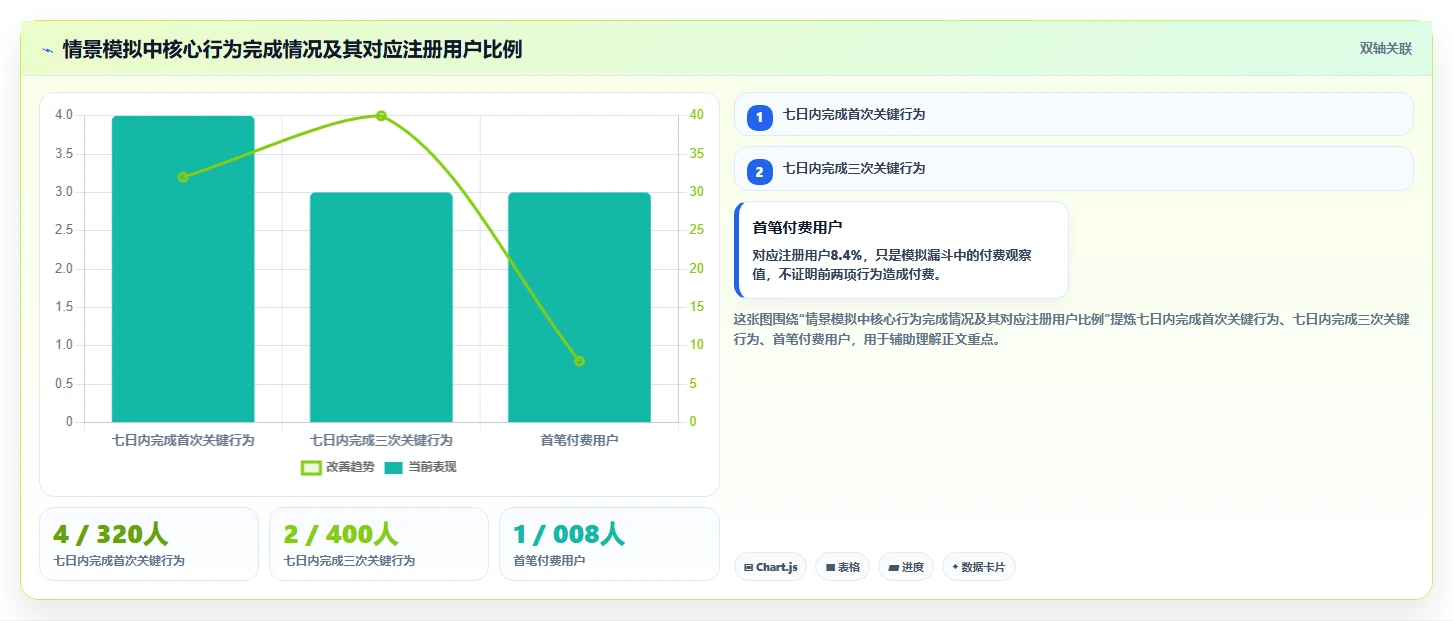Viewport: 1453px width, 621px height.
Task: Click the lightning icon beside the chart title
Action: pyautogui.click(x=47, y=50)
